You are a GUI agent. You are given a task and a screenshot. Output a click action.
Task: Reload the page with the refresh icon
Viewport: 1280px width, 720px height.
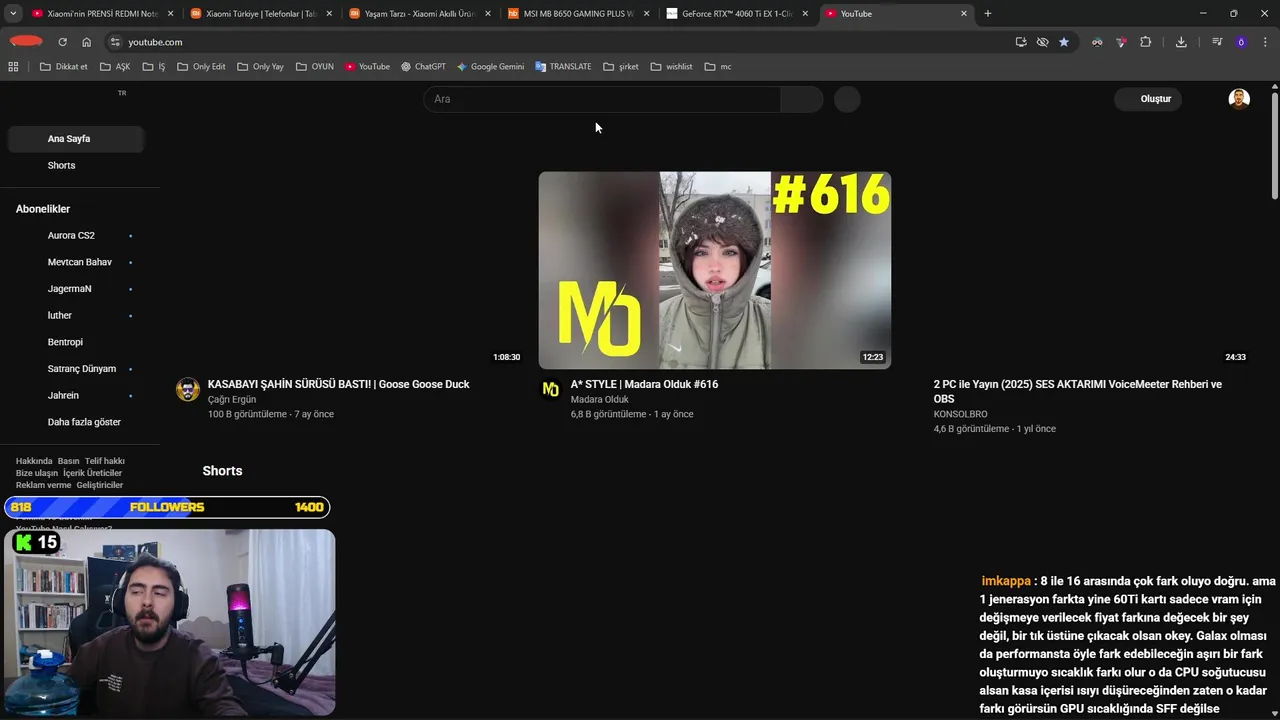(x=62, y=42)
